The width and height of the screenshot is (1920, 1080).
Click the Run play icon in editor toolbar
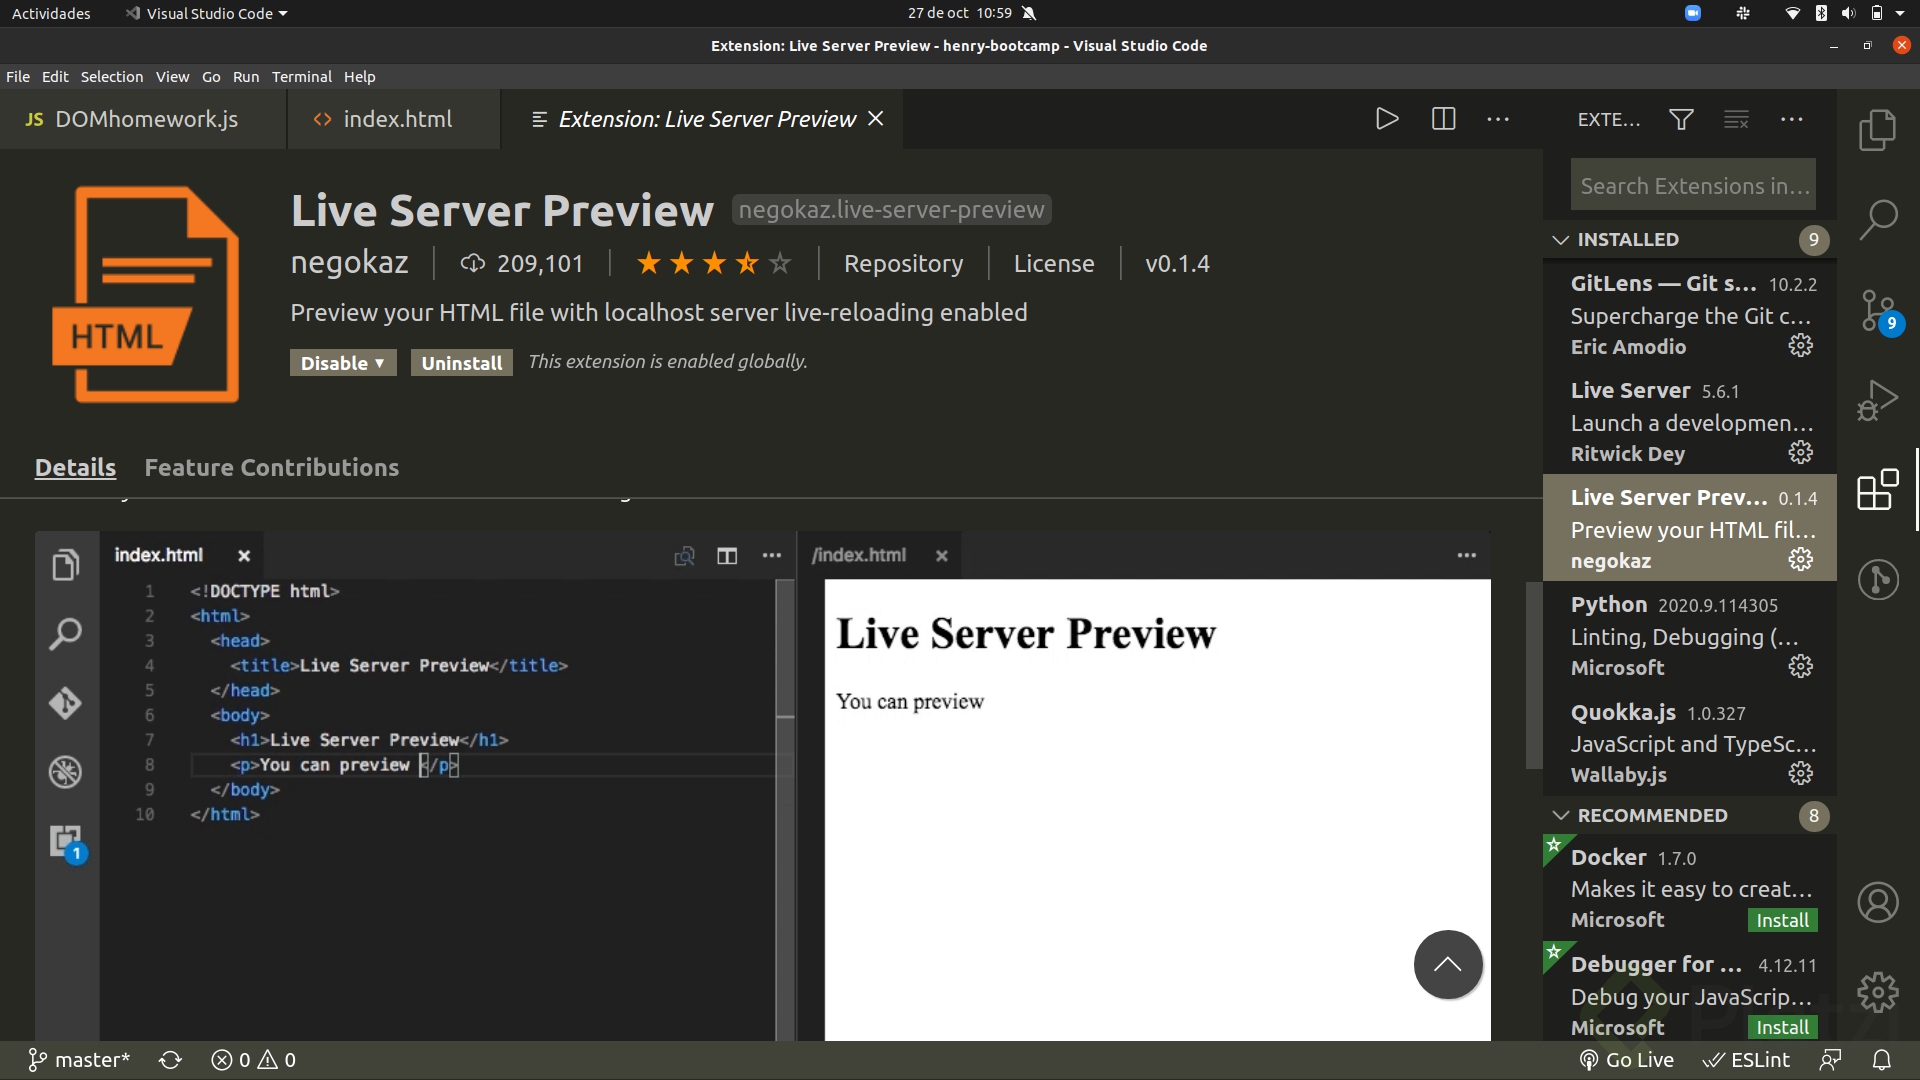click(1387, 119)
